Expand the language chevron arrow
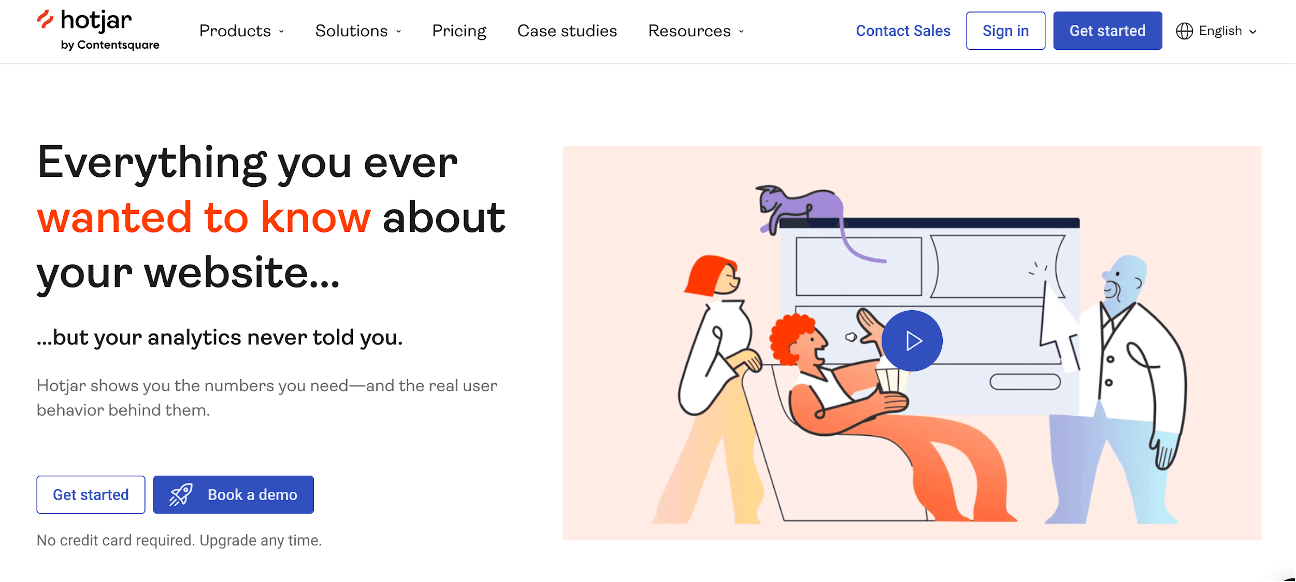 pos(1253,32)
